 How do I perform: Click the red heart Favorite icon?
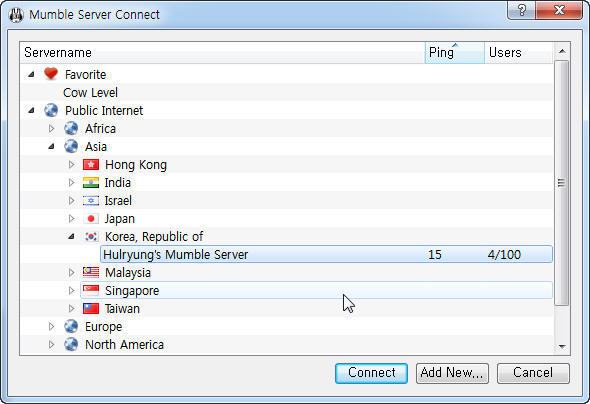point(51,73)
